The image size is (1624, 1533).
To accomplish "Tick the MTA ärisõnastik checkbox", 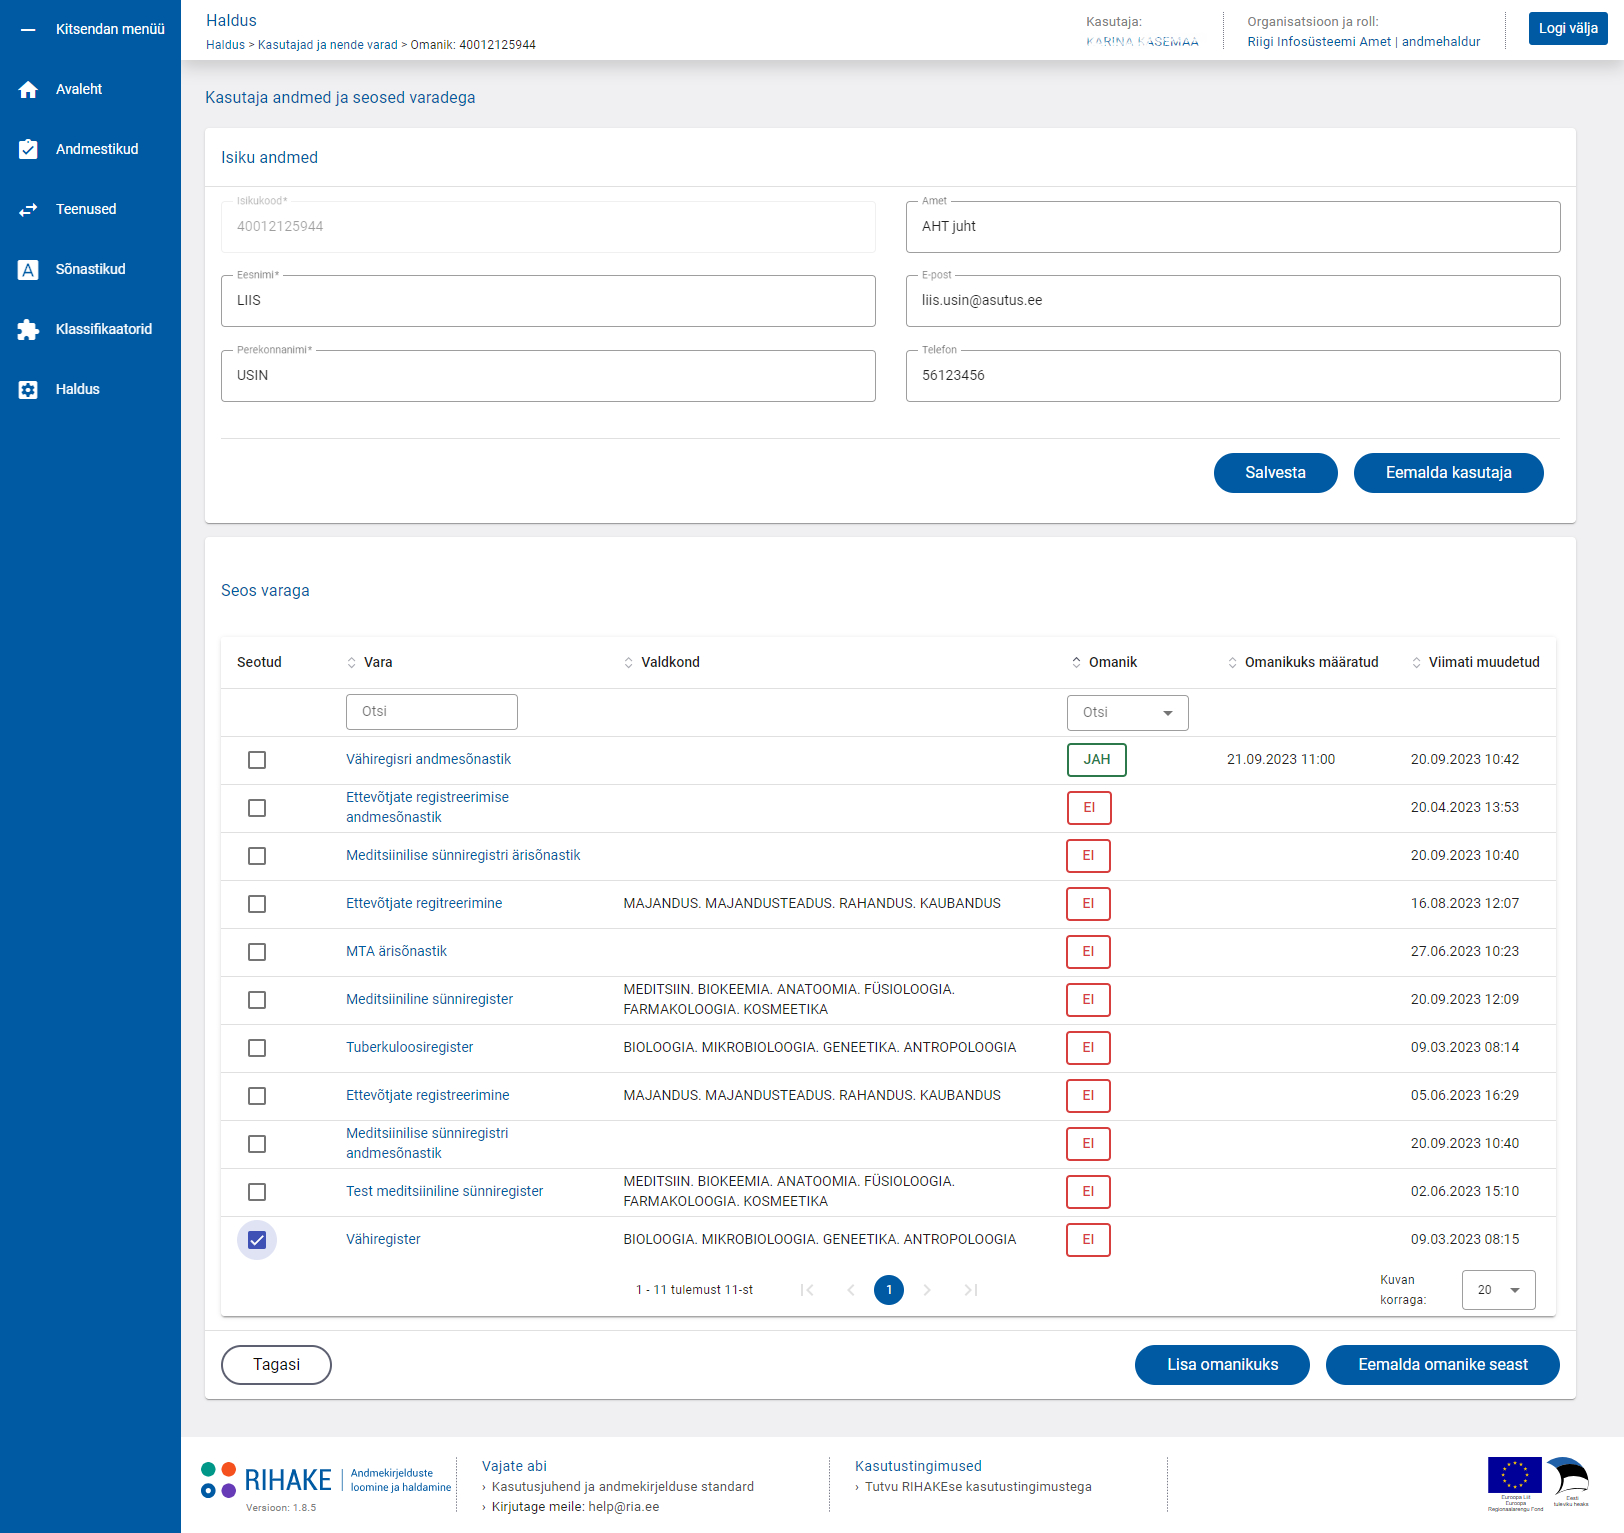I will (x=257, y=952).
